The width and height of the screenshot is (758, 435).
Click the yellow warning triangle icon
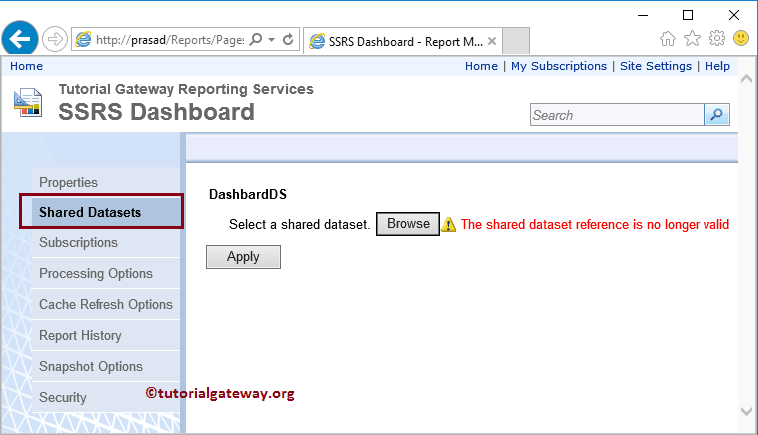pyautogui.click(x=449, y=224)
